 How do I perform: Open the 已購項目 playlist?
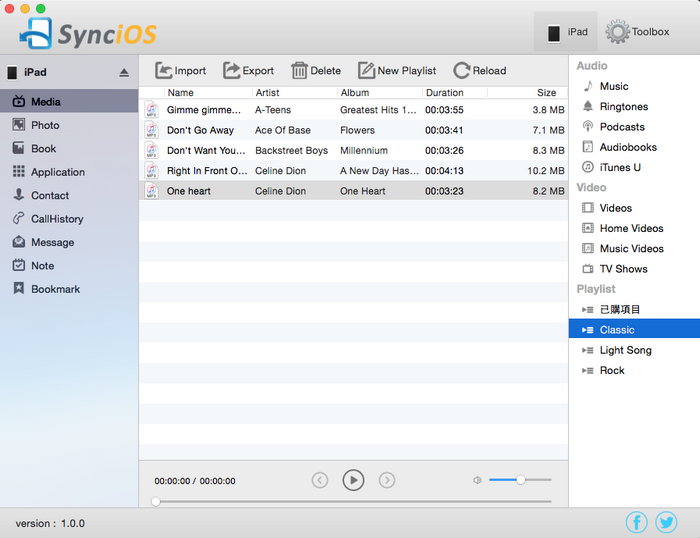634,309
